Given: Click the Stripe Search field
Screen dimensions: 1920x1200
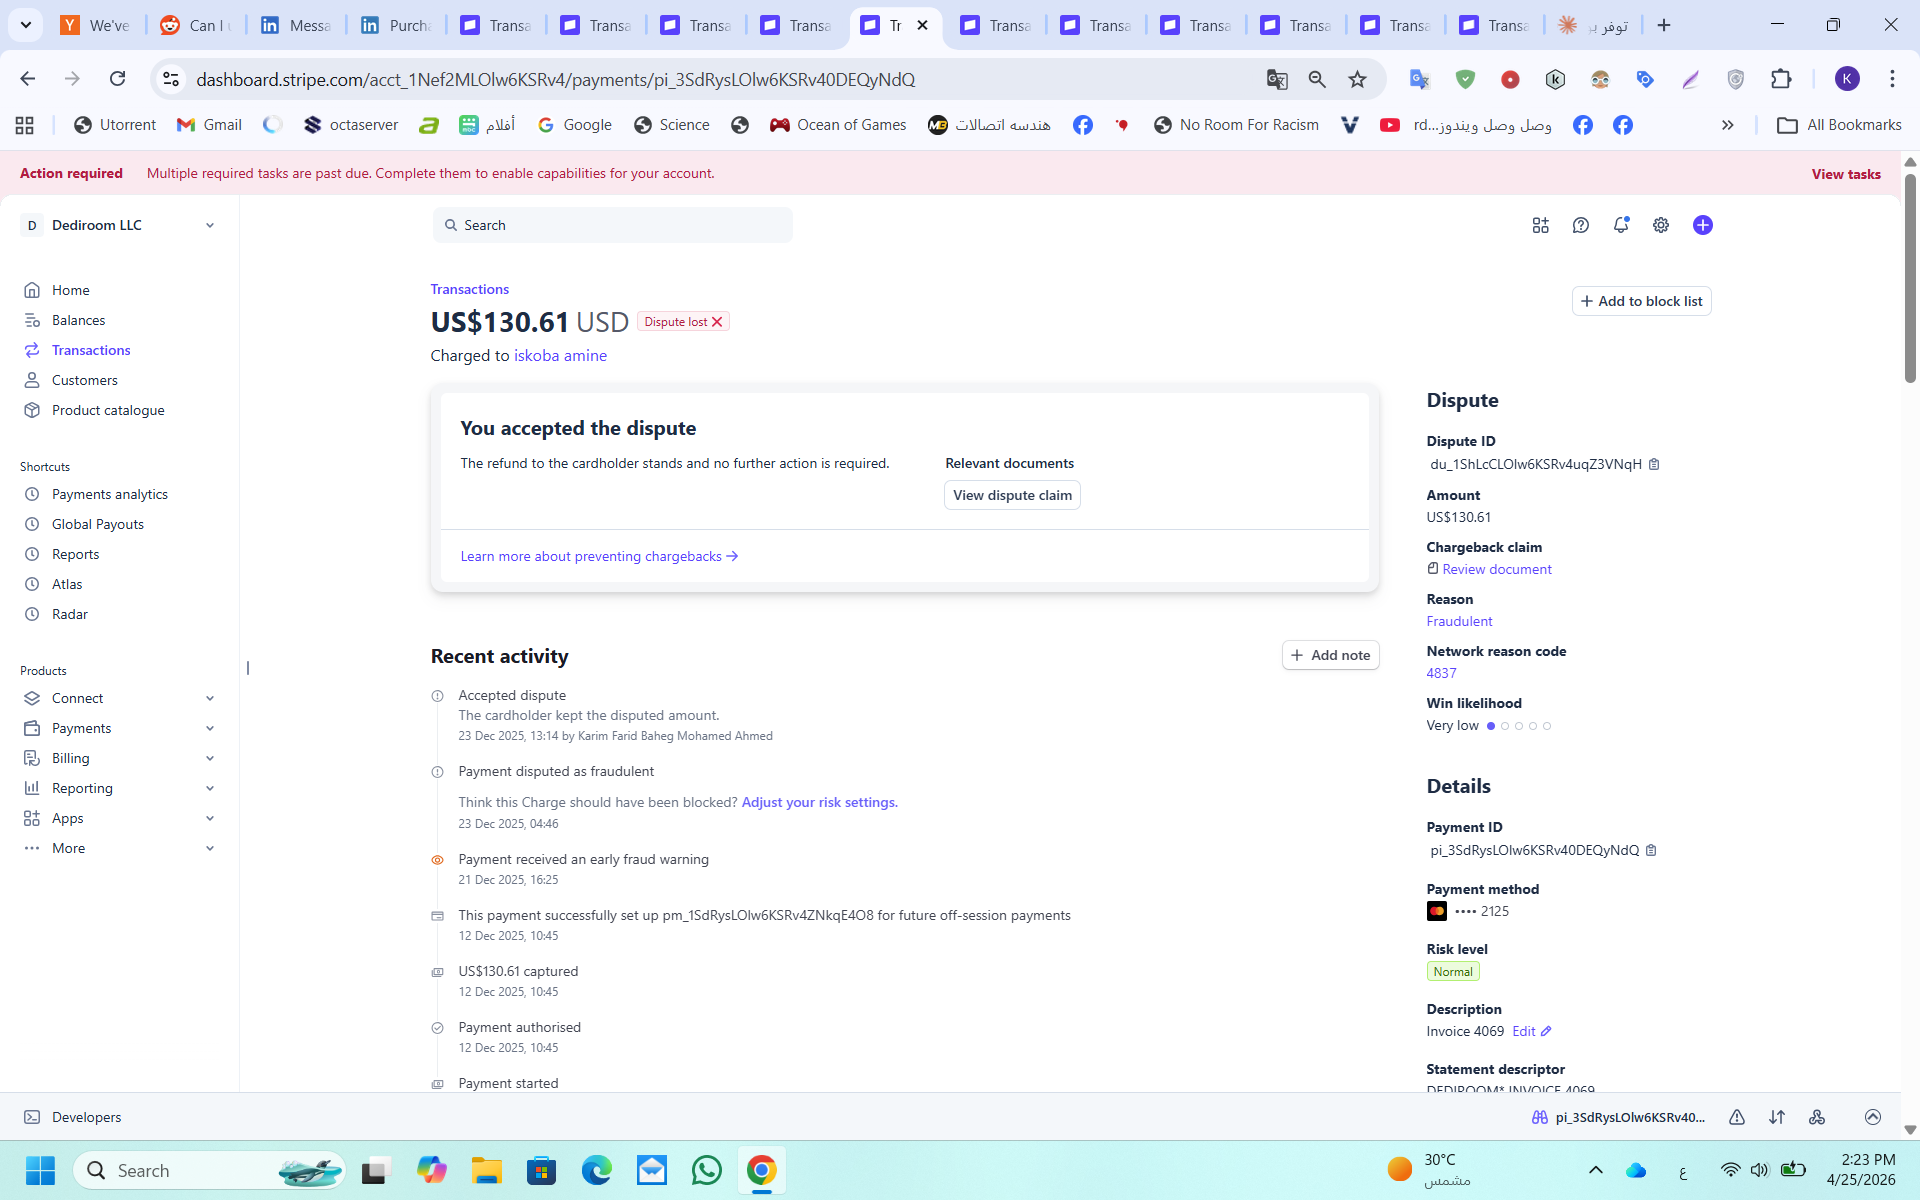Looking at the screenshot, I should (x=613, y=225).
